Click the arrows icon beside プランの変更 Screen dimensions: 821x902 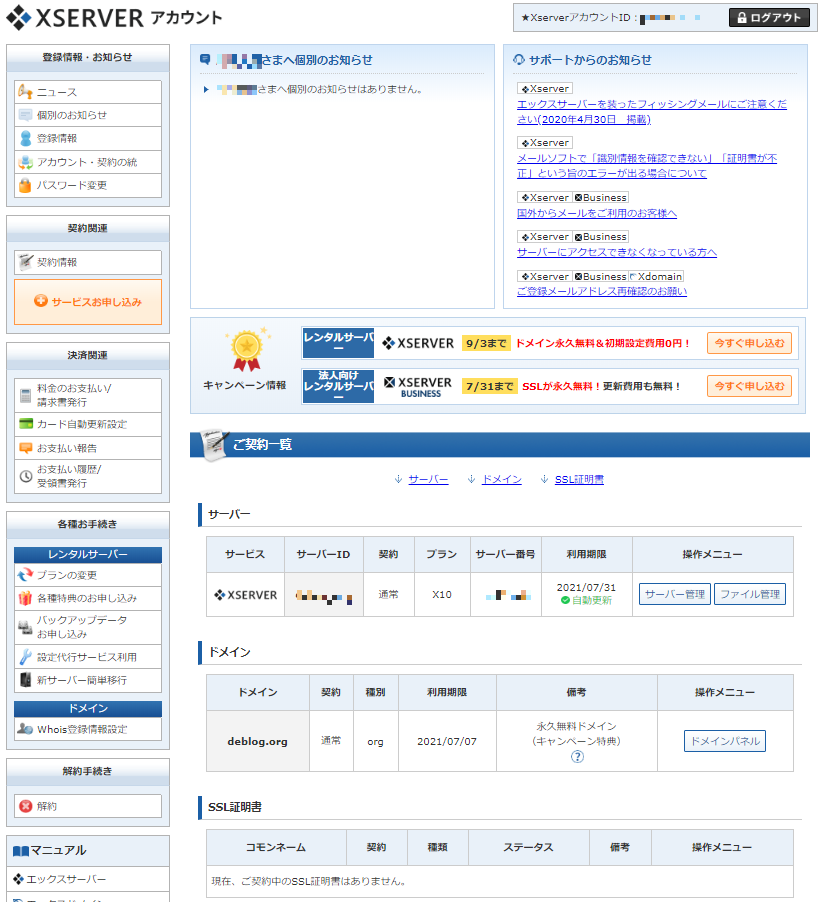(25, 575)
